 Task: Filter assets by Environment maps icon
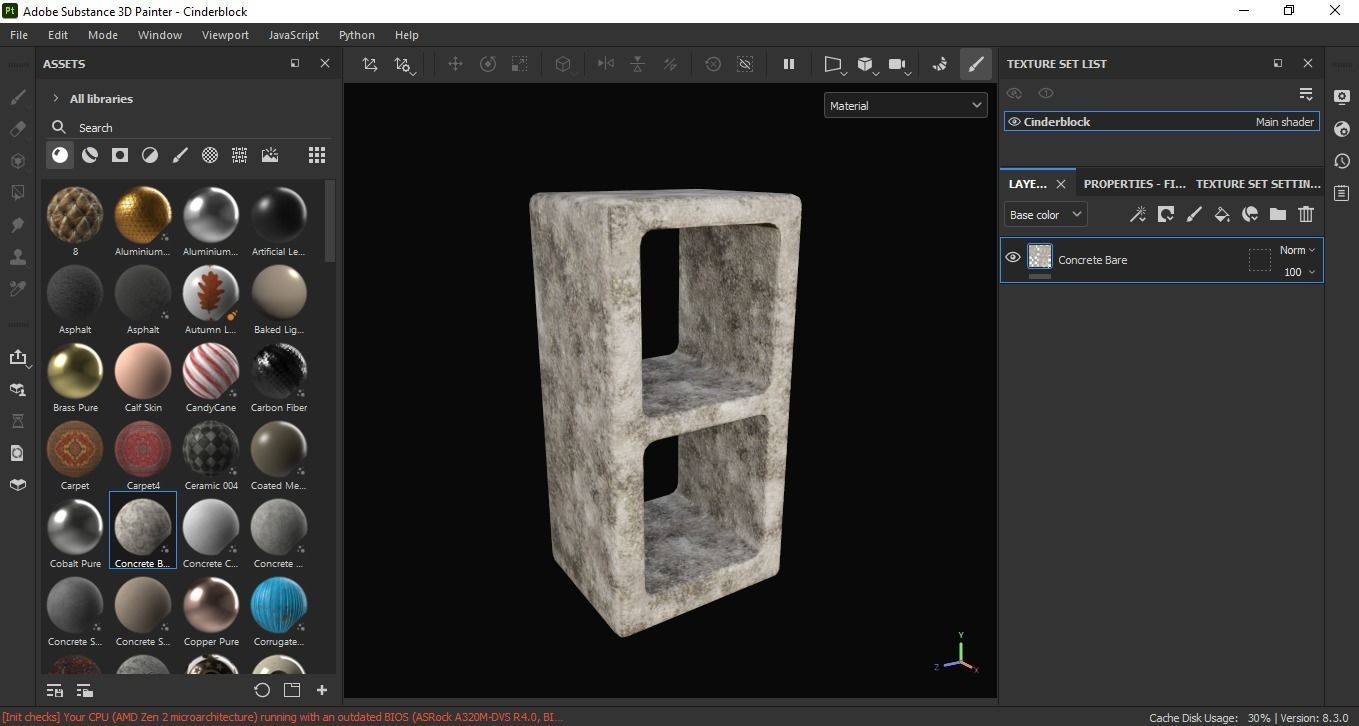[x=270, y=155]
